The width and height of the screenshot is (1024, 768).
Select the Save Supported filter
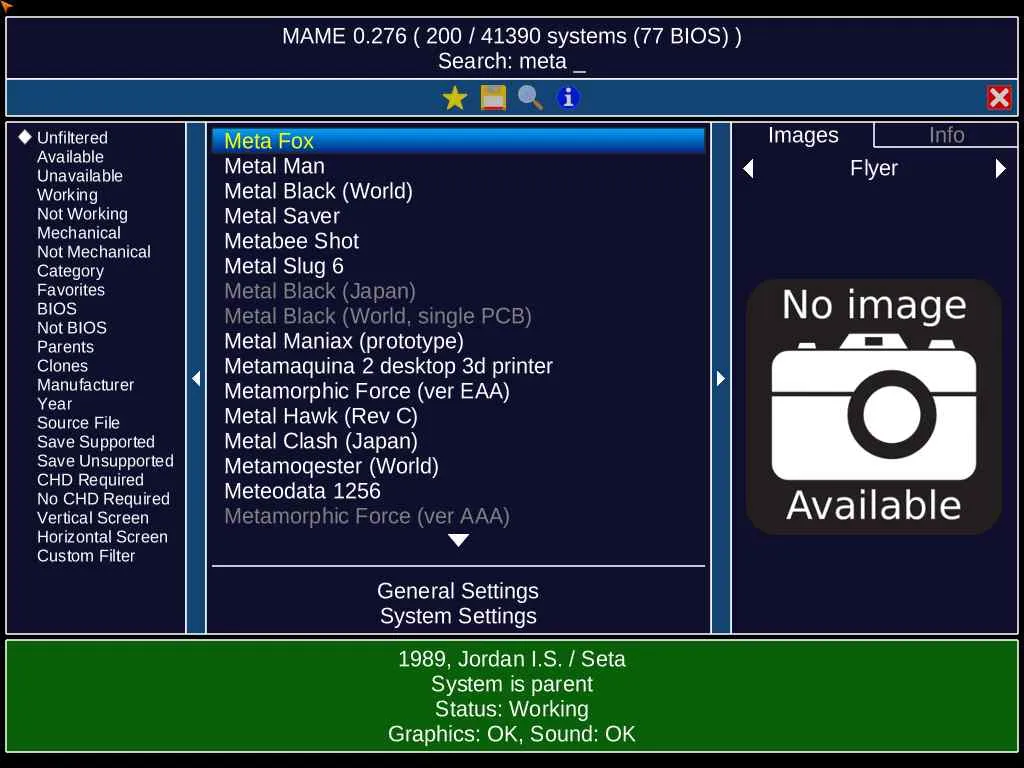[x=96, y=441]
